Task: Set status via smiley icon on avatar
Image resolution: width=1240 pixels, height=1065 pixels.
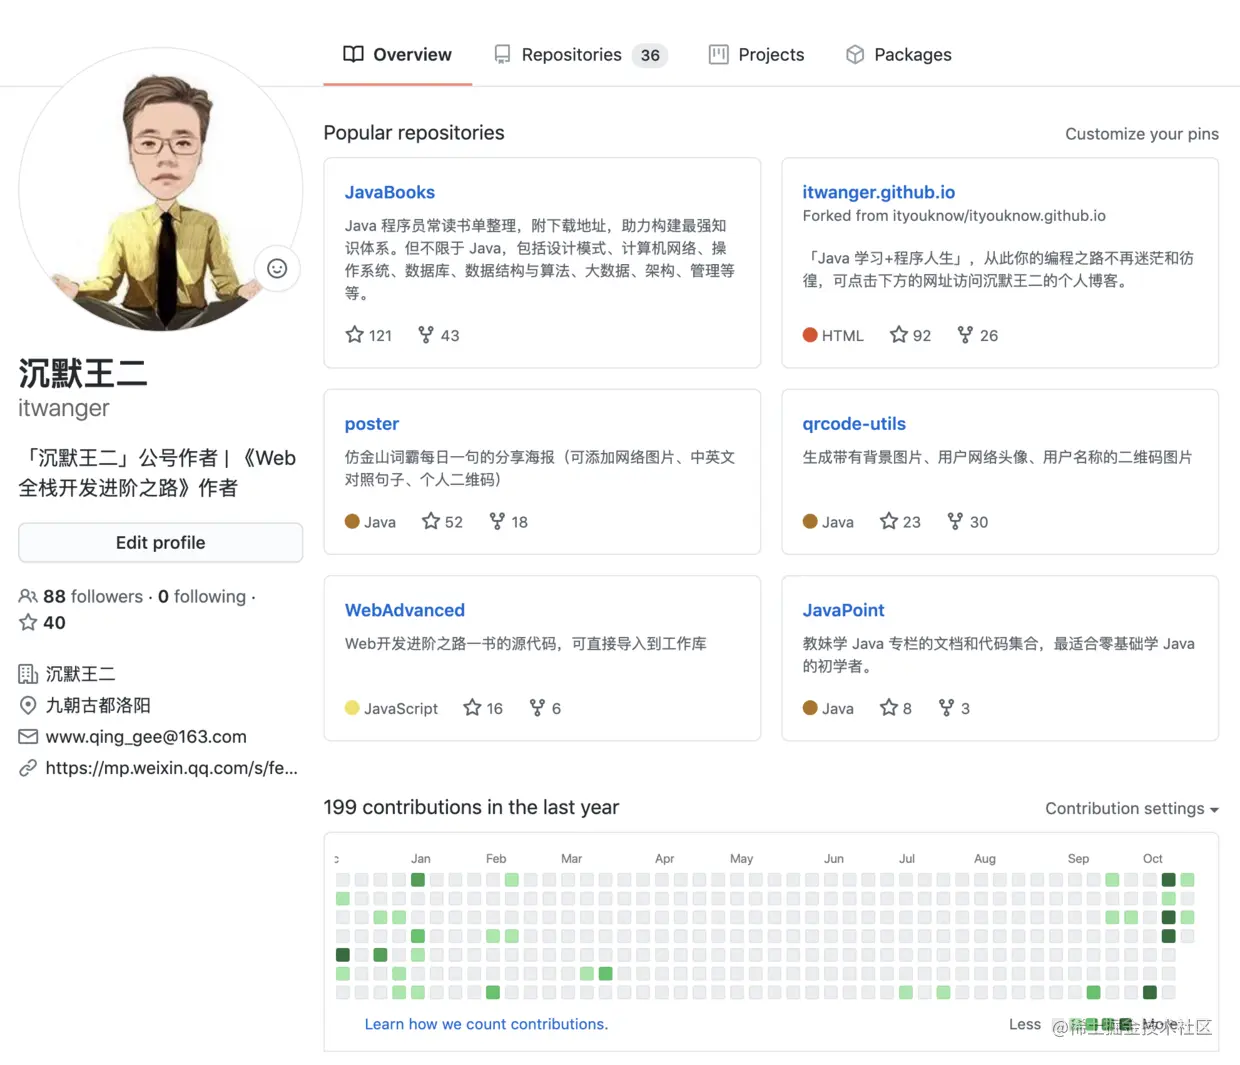Action: pyautogui.click(x=277, y=268)
